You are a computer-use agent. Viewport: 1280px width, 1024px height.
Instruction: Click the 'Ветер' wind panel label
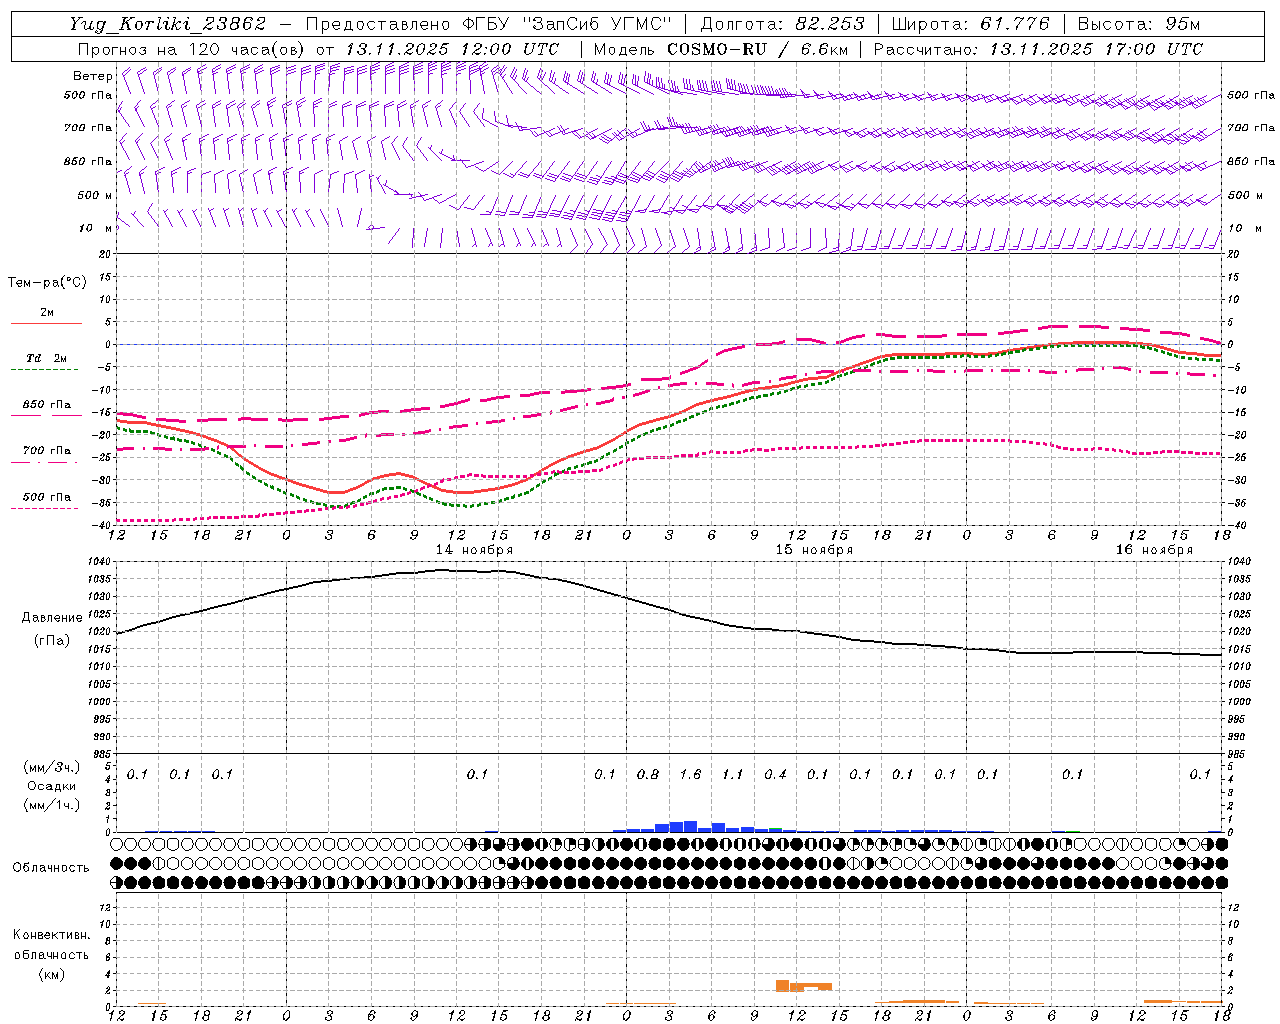tap(92, 76)
